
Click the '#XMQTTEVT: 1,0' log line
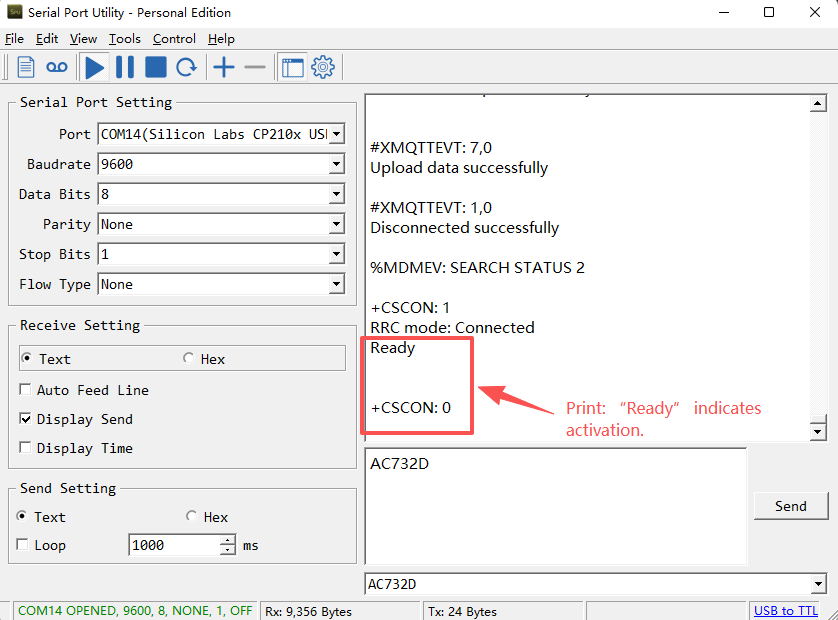click(x=431, y=207)
